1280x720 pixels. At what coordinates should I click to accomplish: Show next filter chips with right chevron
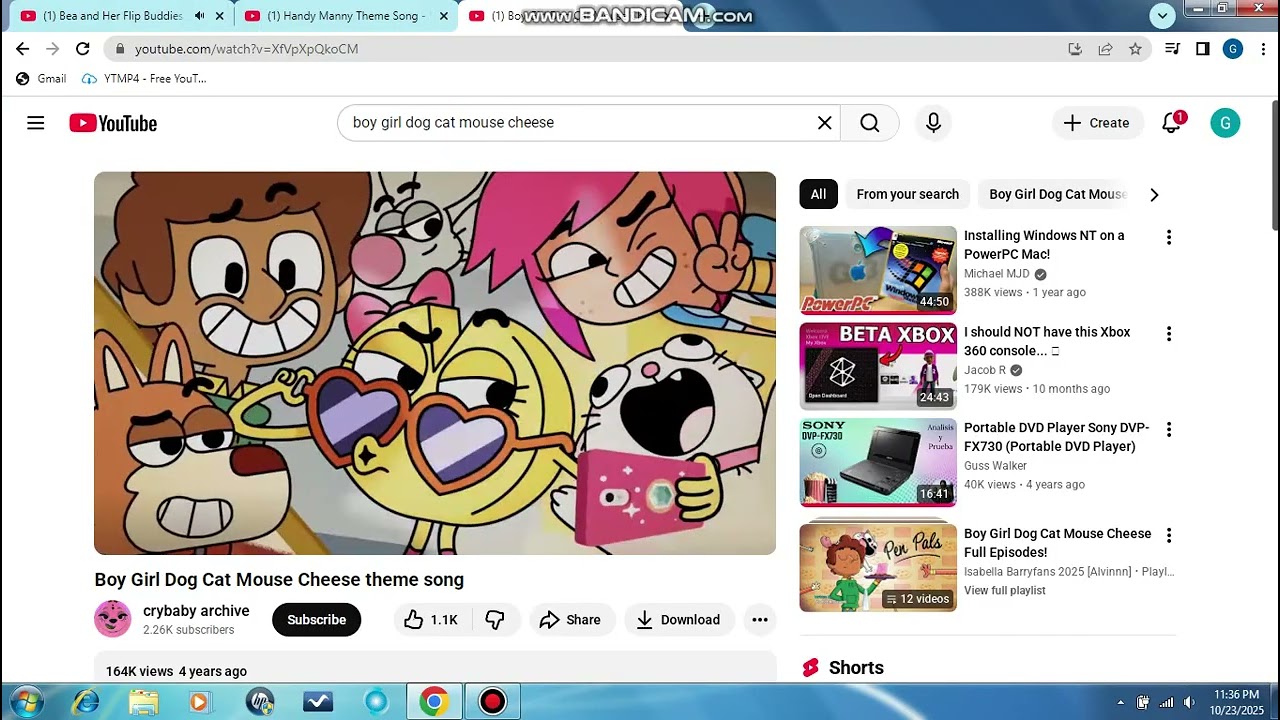(x=1154, y=194)
